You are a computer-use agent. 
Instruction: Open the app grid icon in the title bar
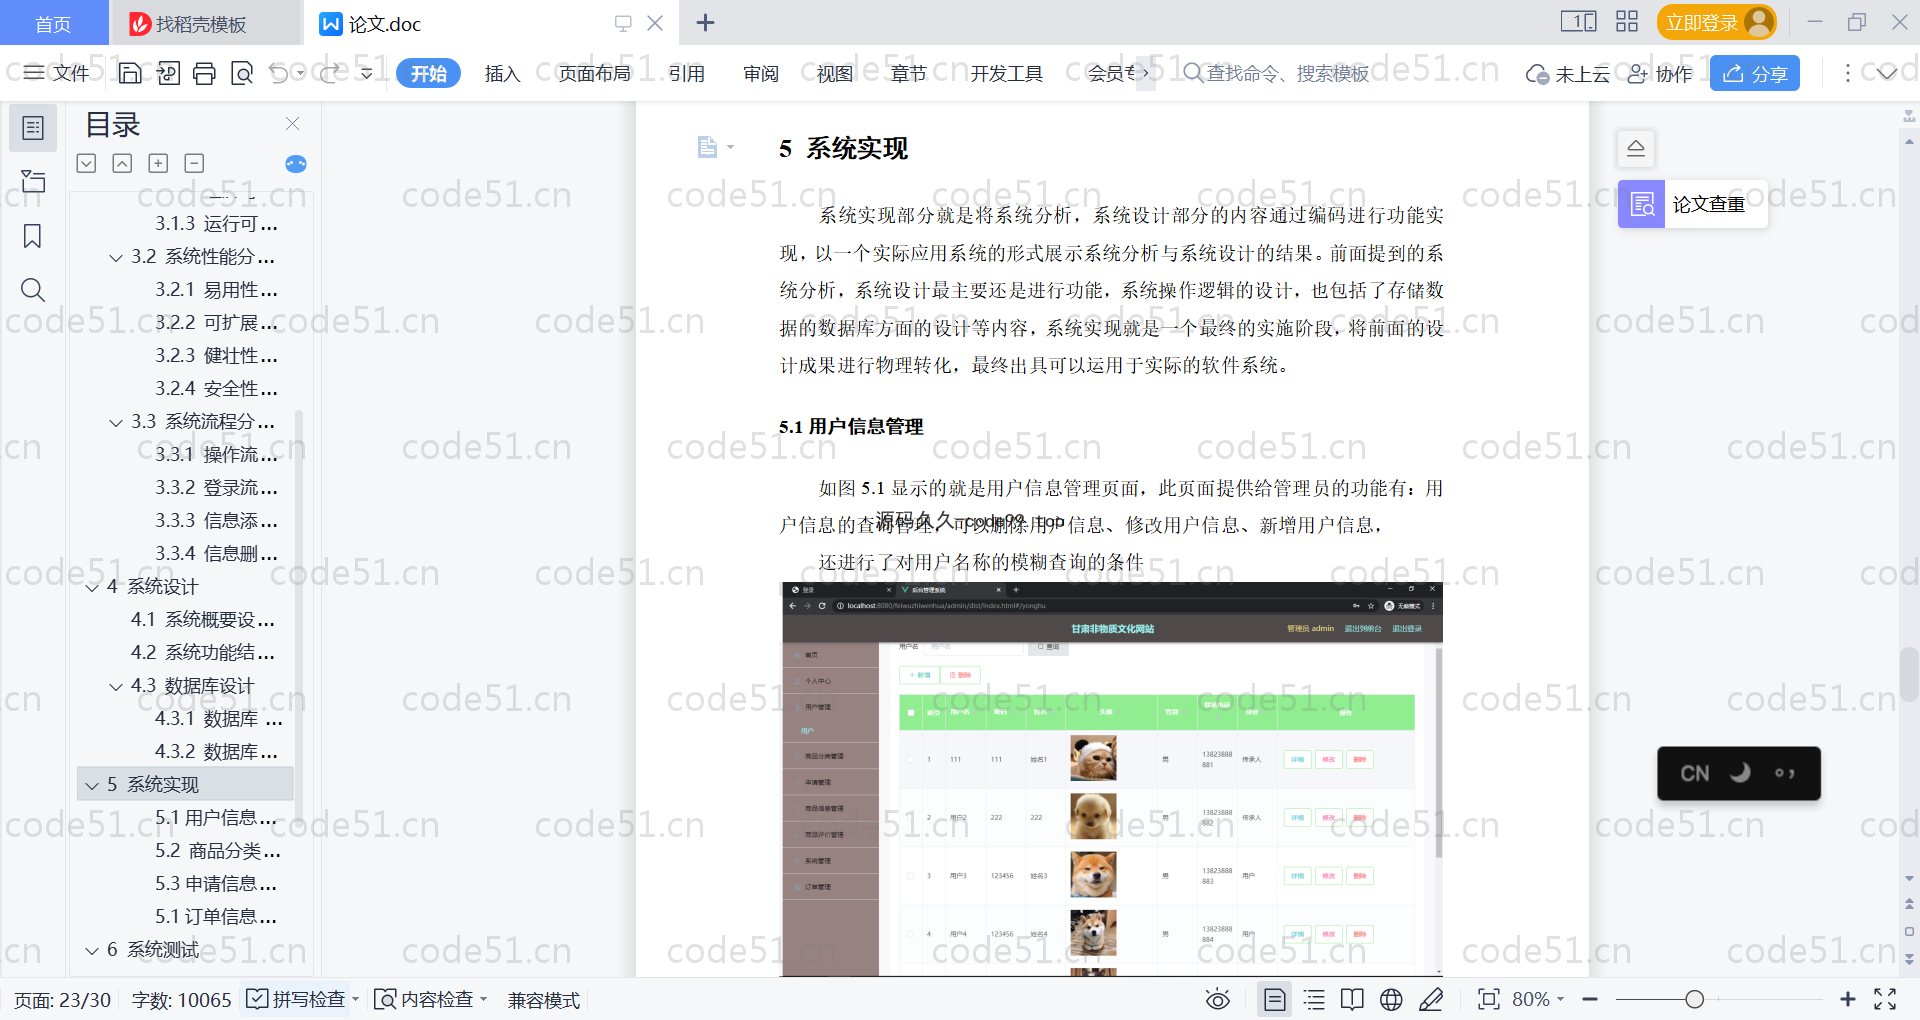(1627, 22)
